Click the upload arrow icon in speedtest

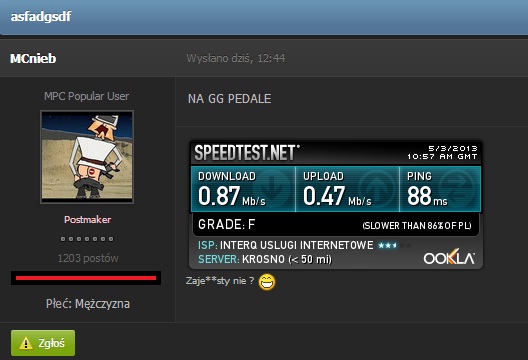click(376, 188)
